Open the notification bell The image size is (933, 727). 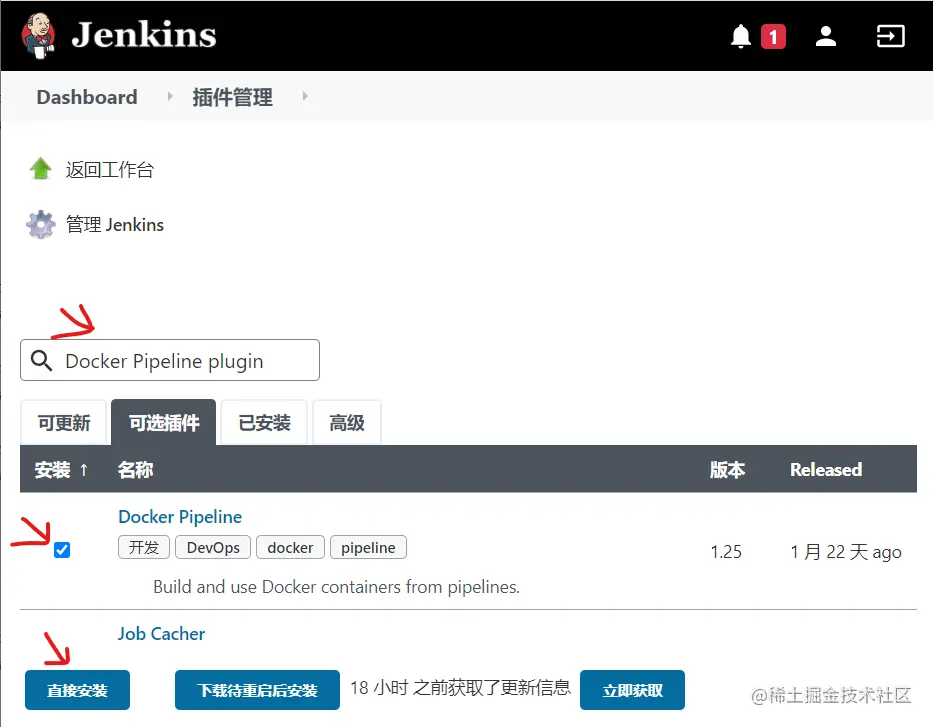740,36
